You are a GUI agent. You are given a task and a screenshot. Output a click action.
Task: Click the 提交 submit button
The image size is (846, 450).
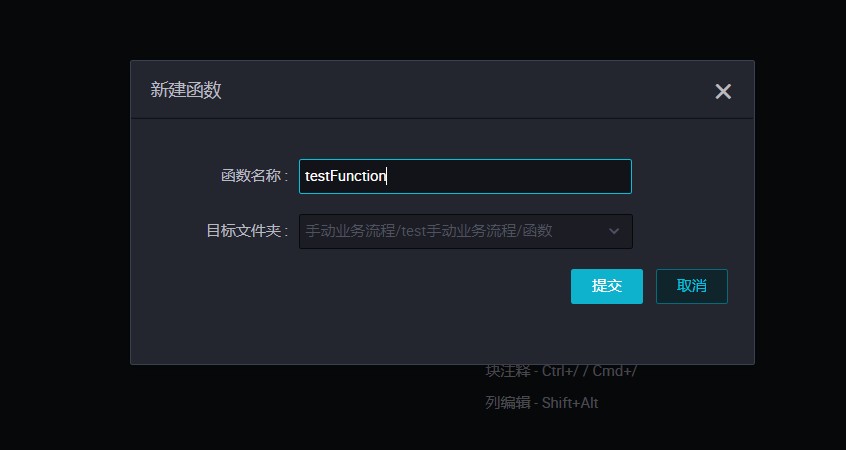point(607,286)
